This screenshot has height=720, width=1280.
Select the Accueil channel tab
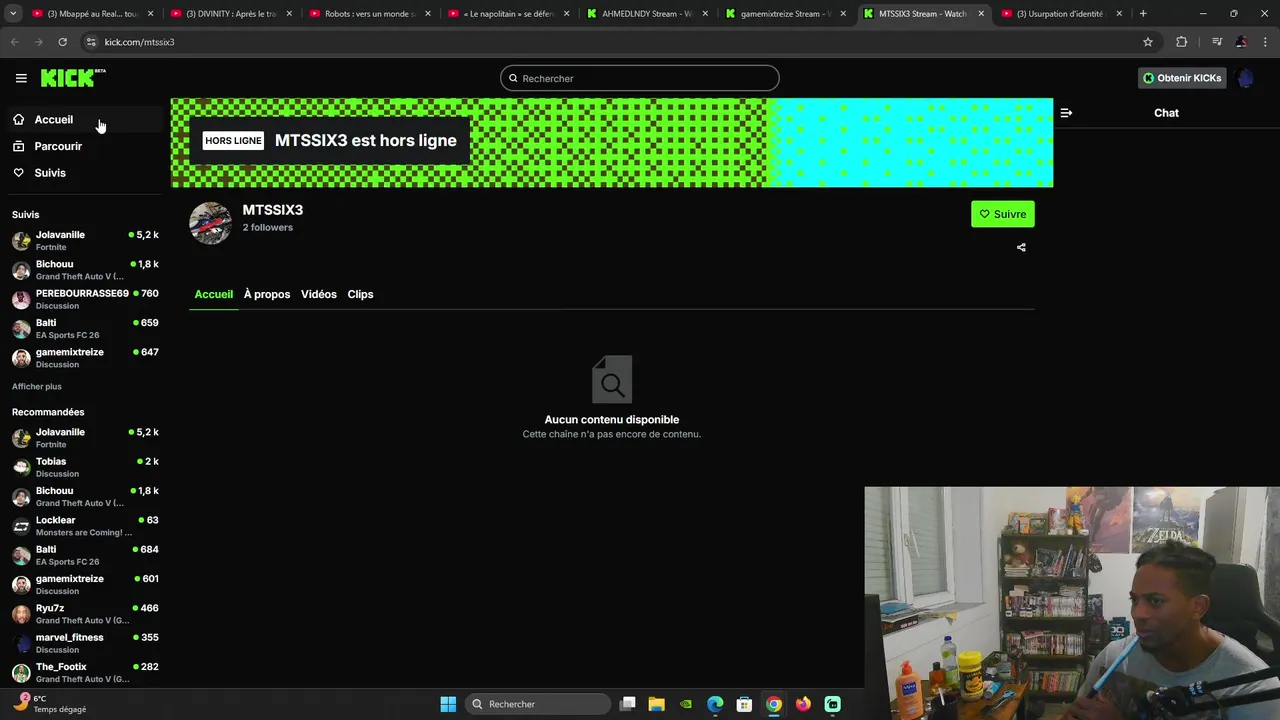(214, 294)
